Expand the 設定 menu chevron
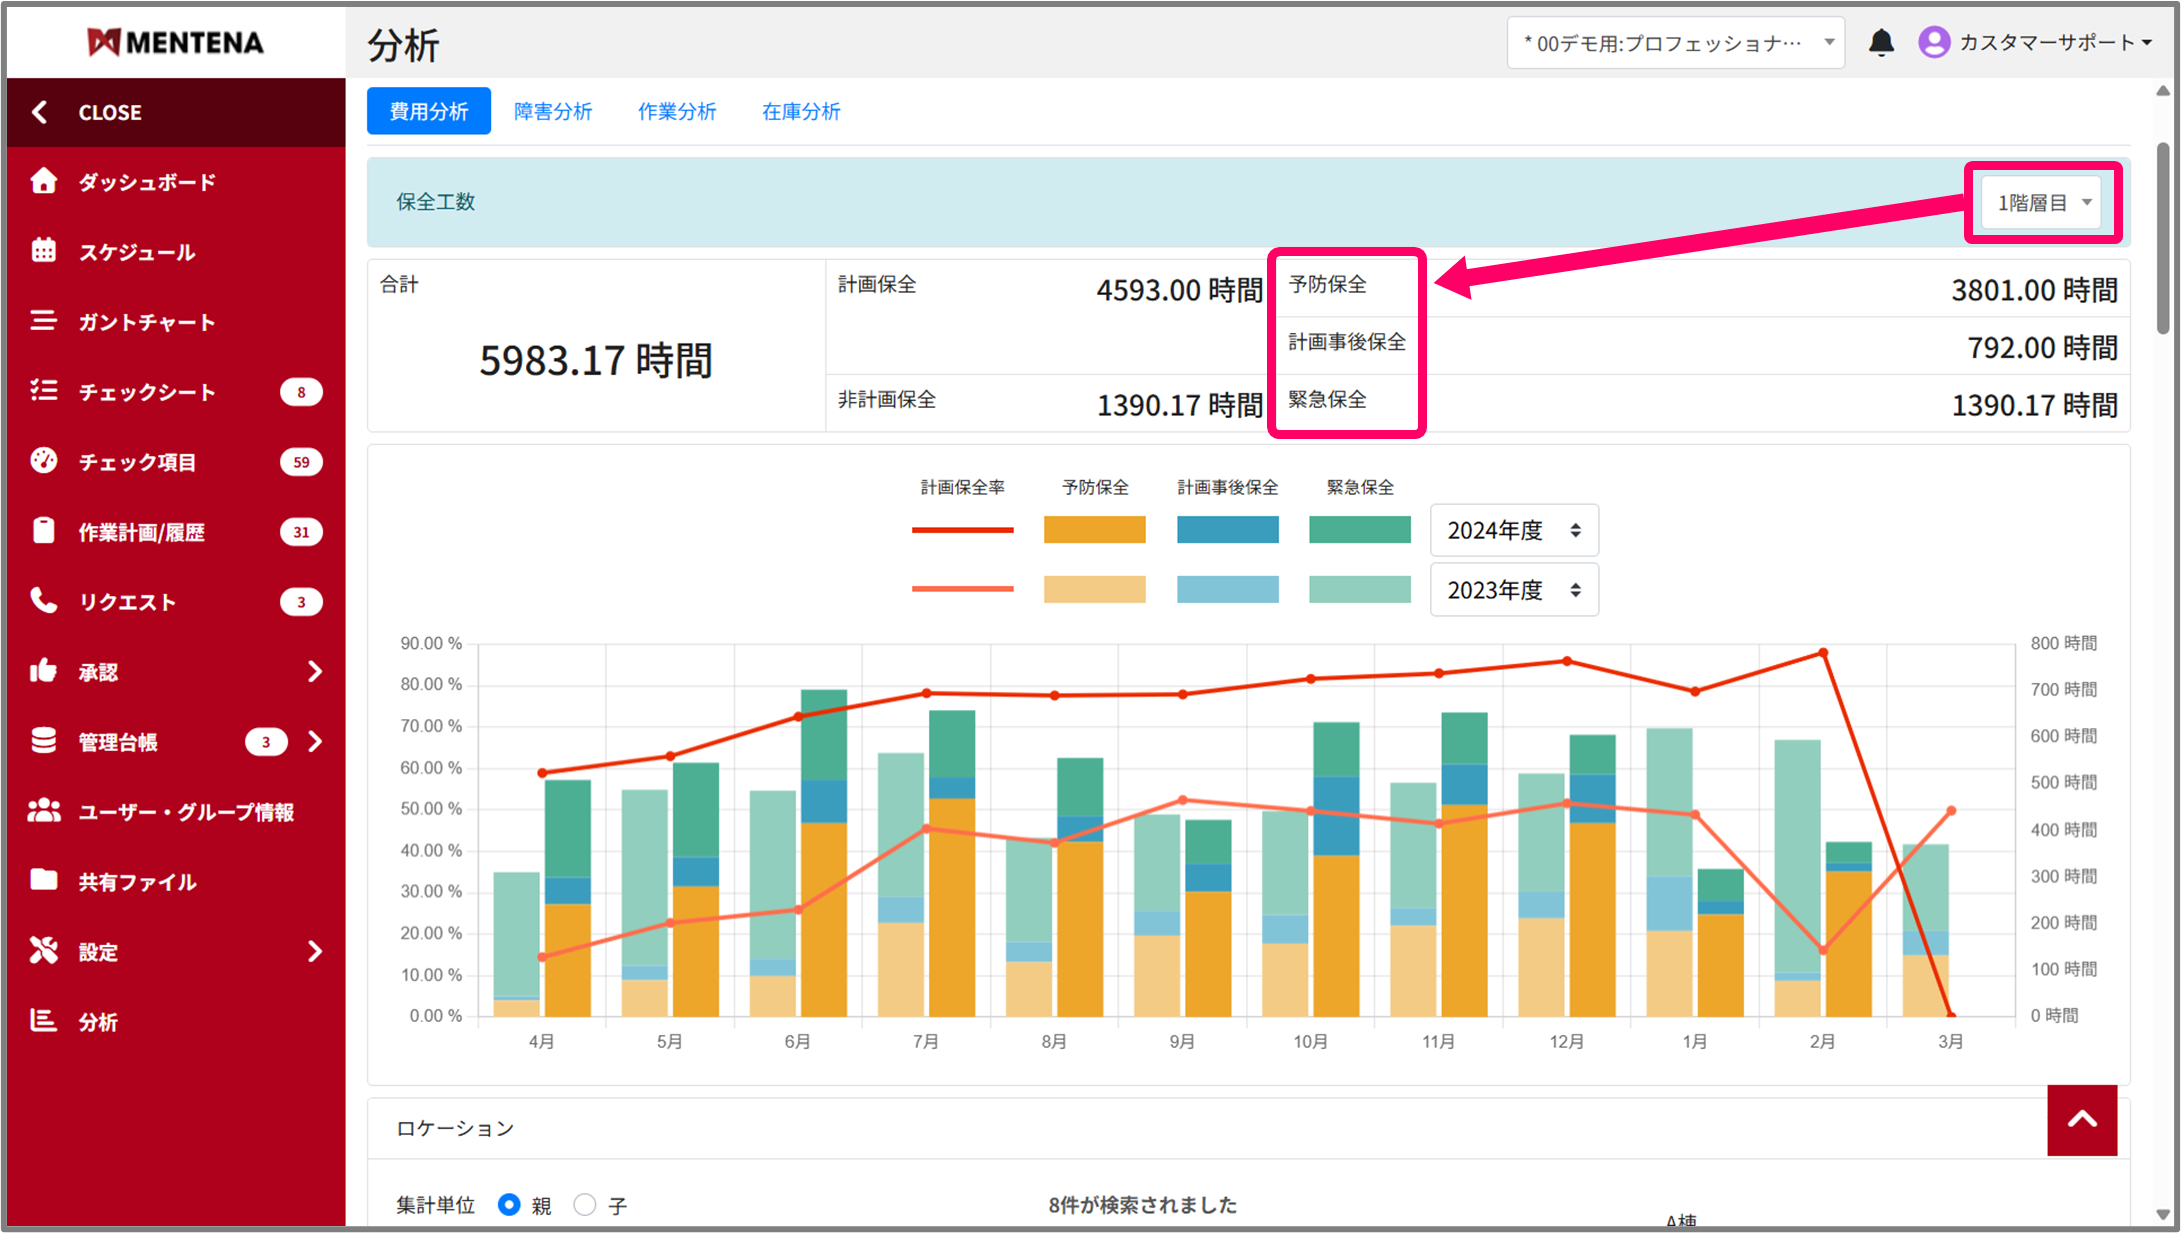The image size is (2181, 1233). (315, 951)
